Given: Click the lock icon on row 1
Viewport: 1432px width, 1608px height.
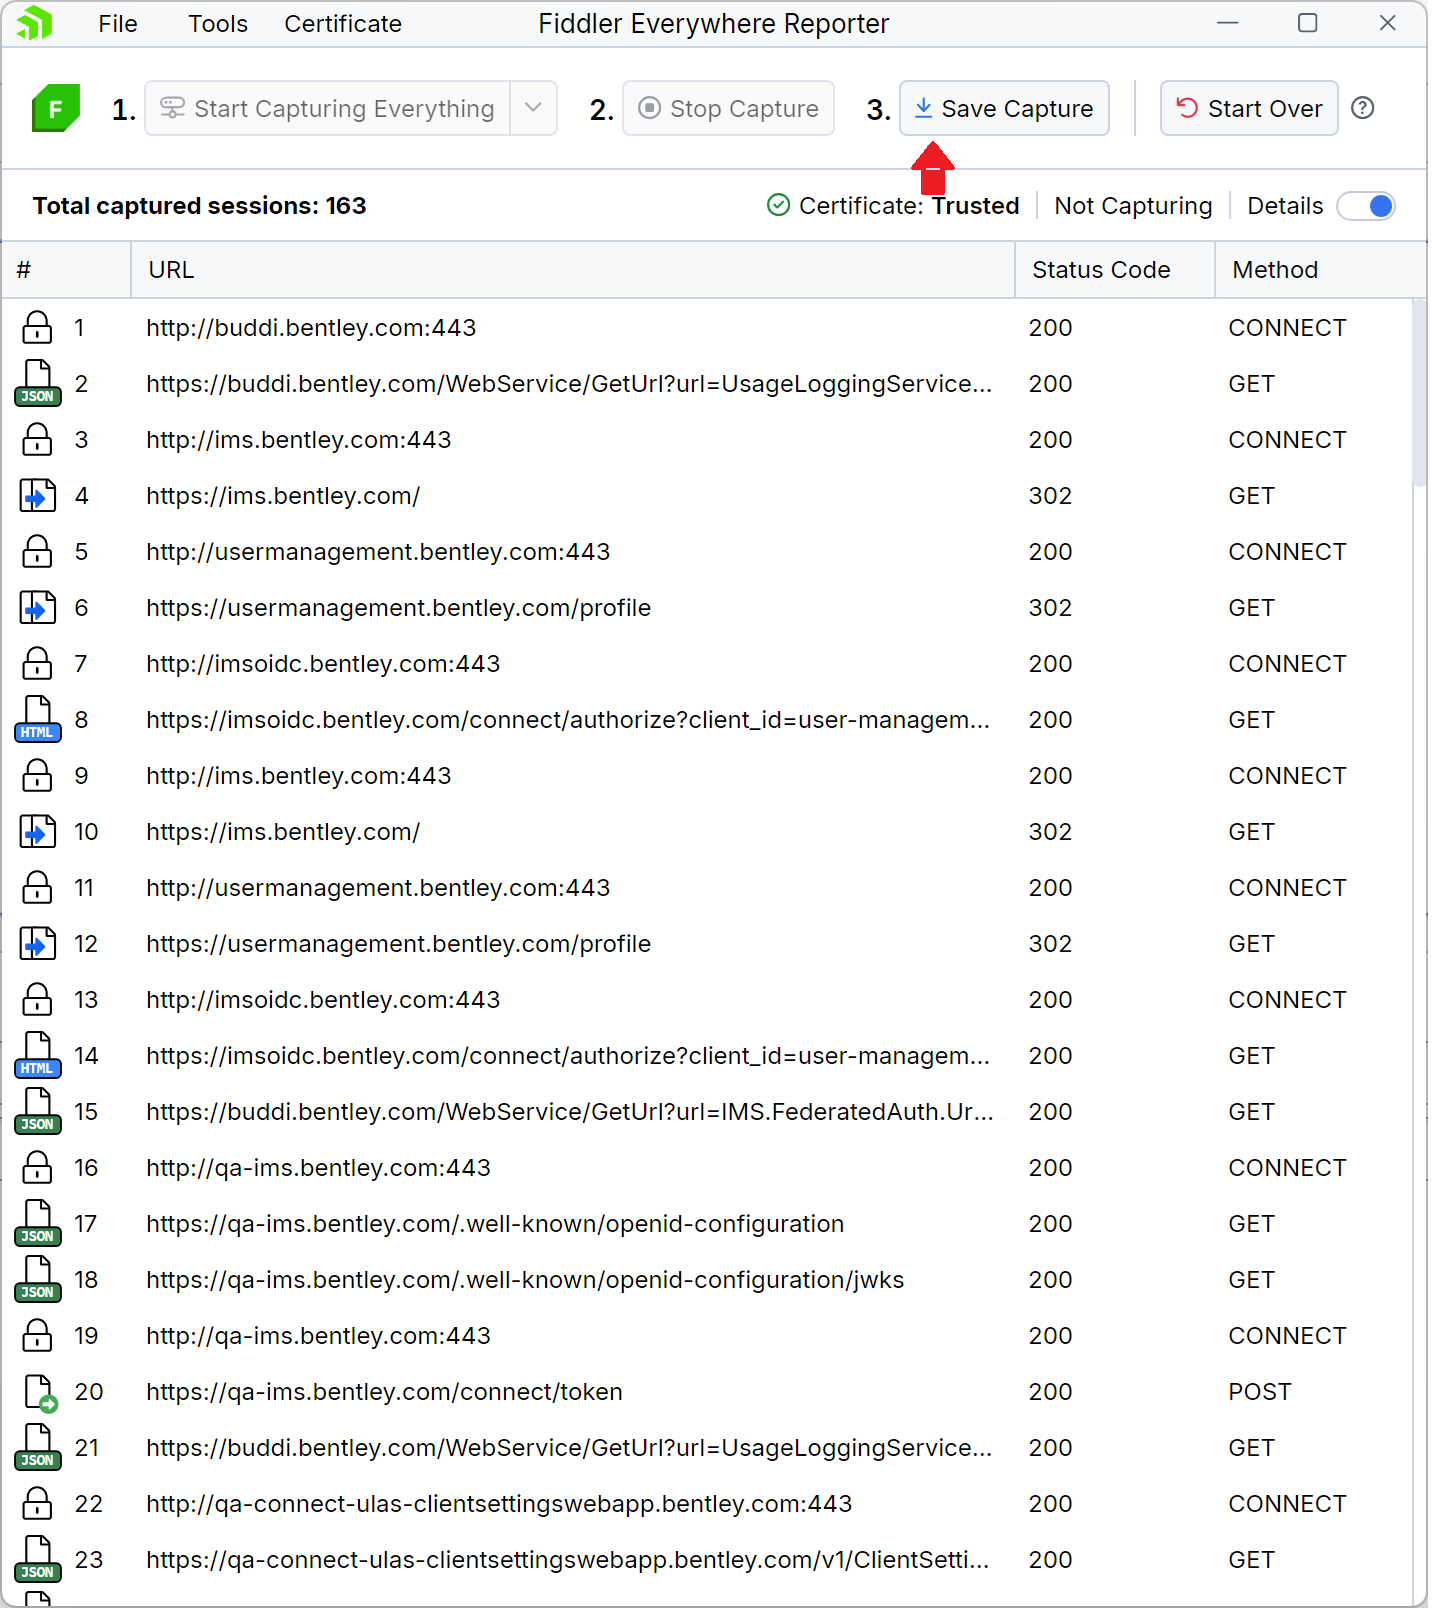Looking at the screenshot, I should [x=38, y=327].
